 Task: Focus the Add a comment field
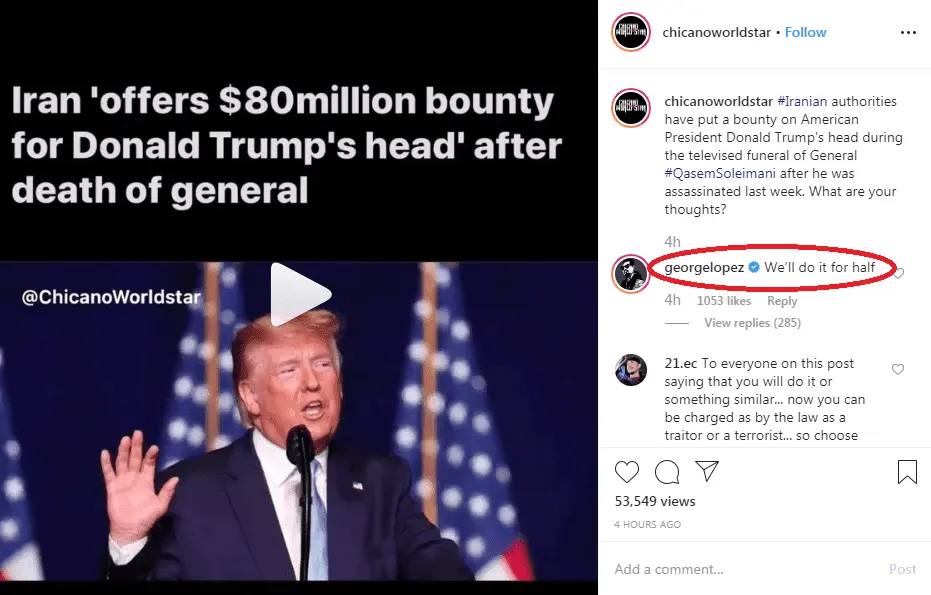click(x=745, y=569)
